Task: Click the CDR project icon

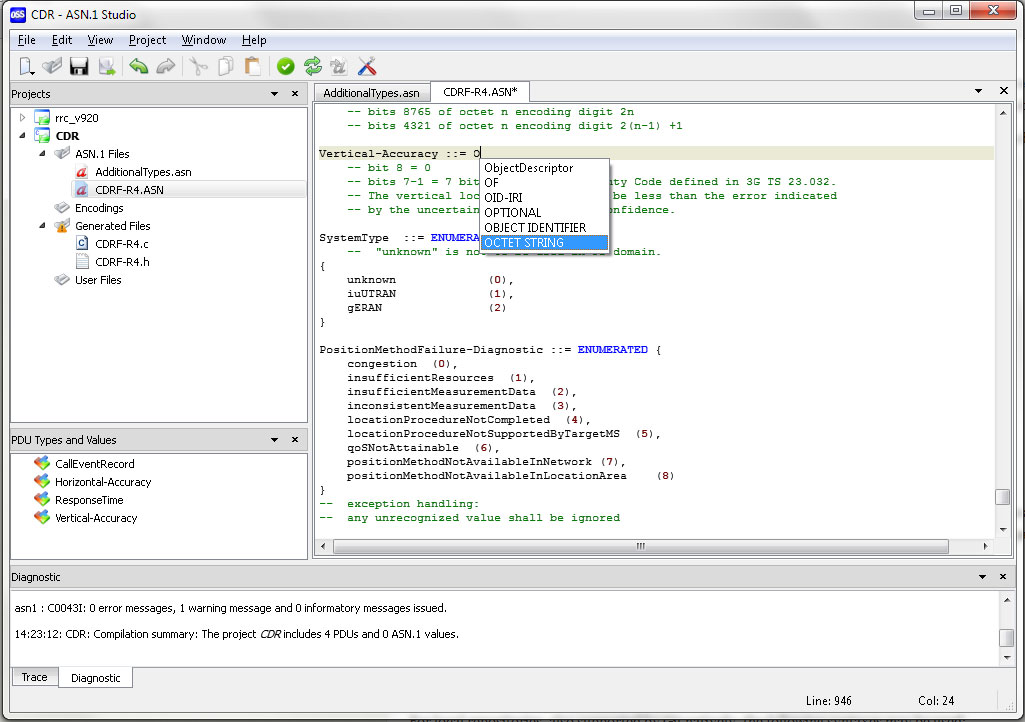Action: click(42, 135)
